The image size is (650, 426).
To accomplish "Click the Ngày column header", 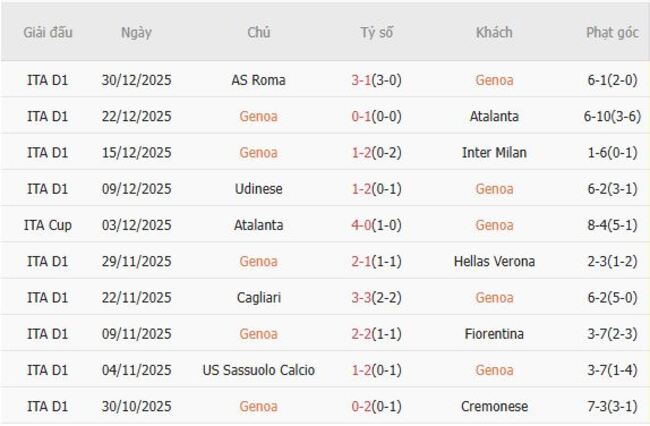I will [x=136, y=32].
